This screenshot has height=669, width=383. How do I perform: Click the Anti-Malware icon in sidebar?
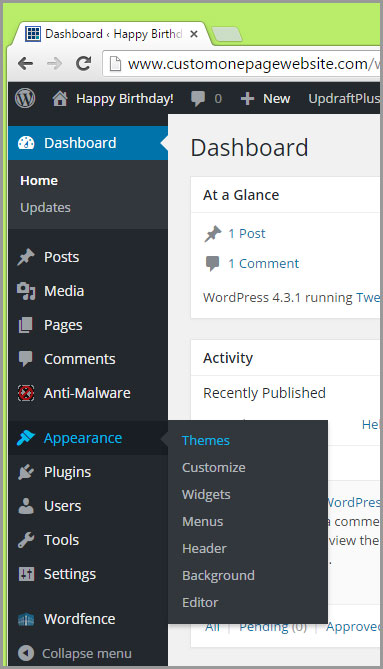[26, 393]
